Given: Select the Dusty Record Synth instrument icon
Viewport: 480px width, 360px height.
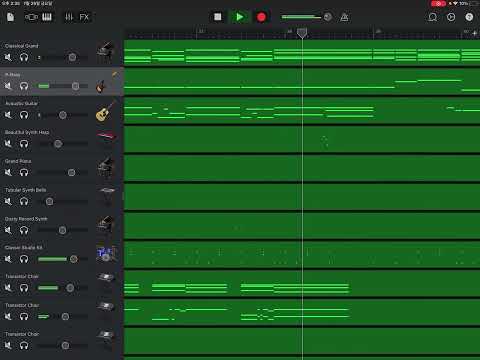Looking at the screenshot, I should [105, 224].
